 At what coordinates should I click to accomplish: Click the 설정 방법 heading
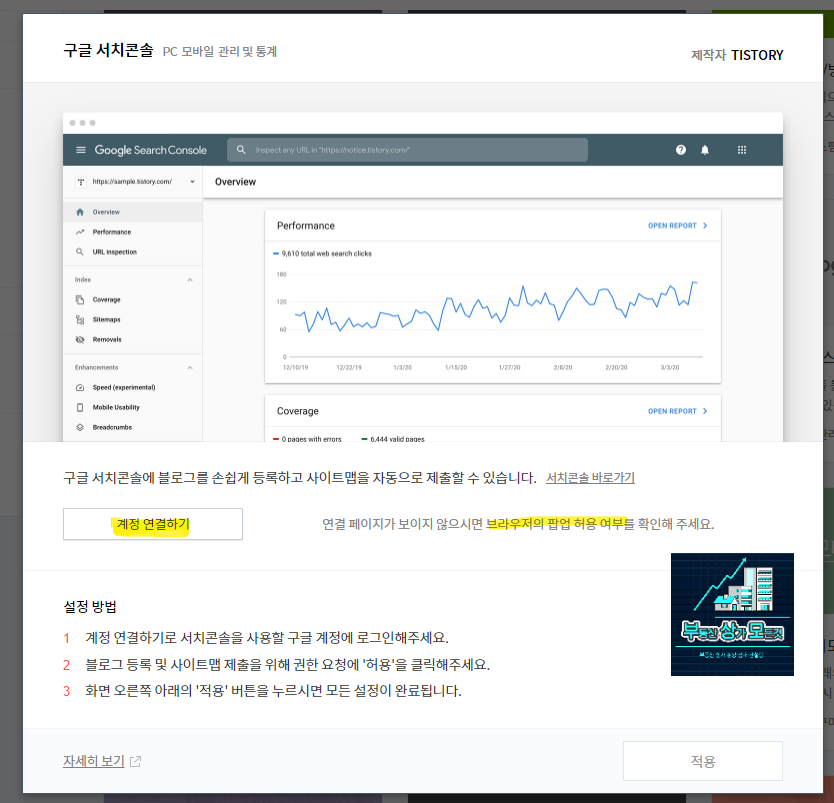(x=90, y=606)
